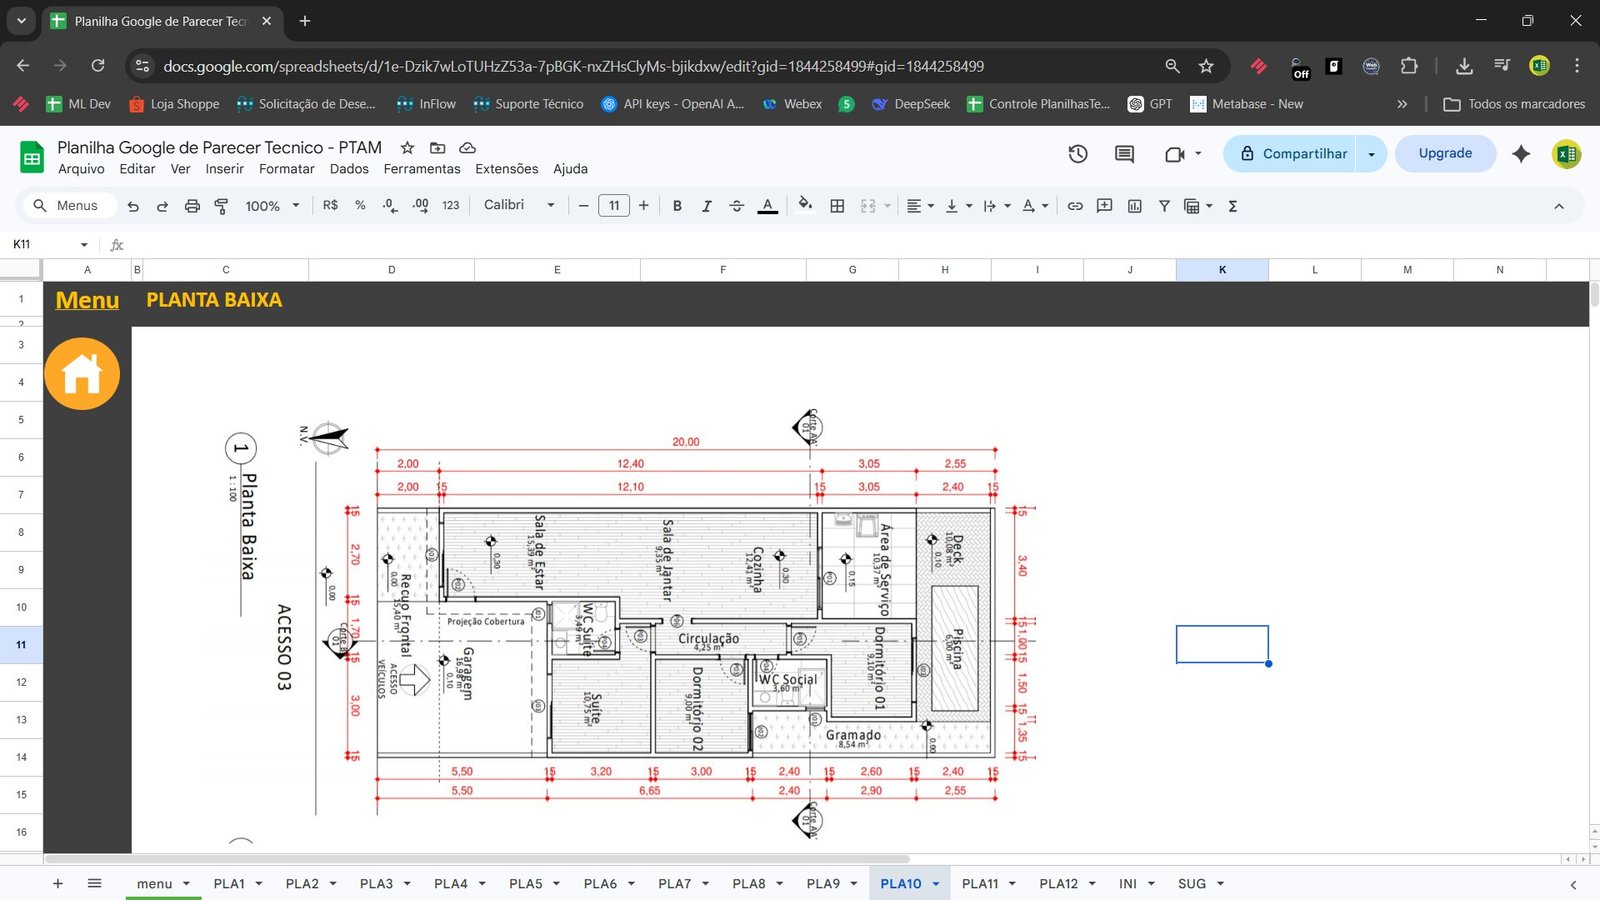Open the horizontal align dropdown
The width and height of the screenshot is (1600, 900).
coord(917,206)
